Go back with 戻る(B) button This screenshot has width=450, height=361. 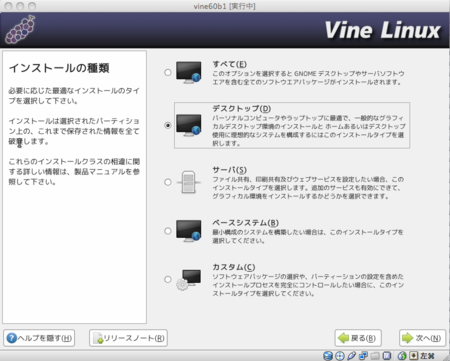tap(358, 338)
